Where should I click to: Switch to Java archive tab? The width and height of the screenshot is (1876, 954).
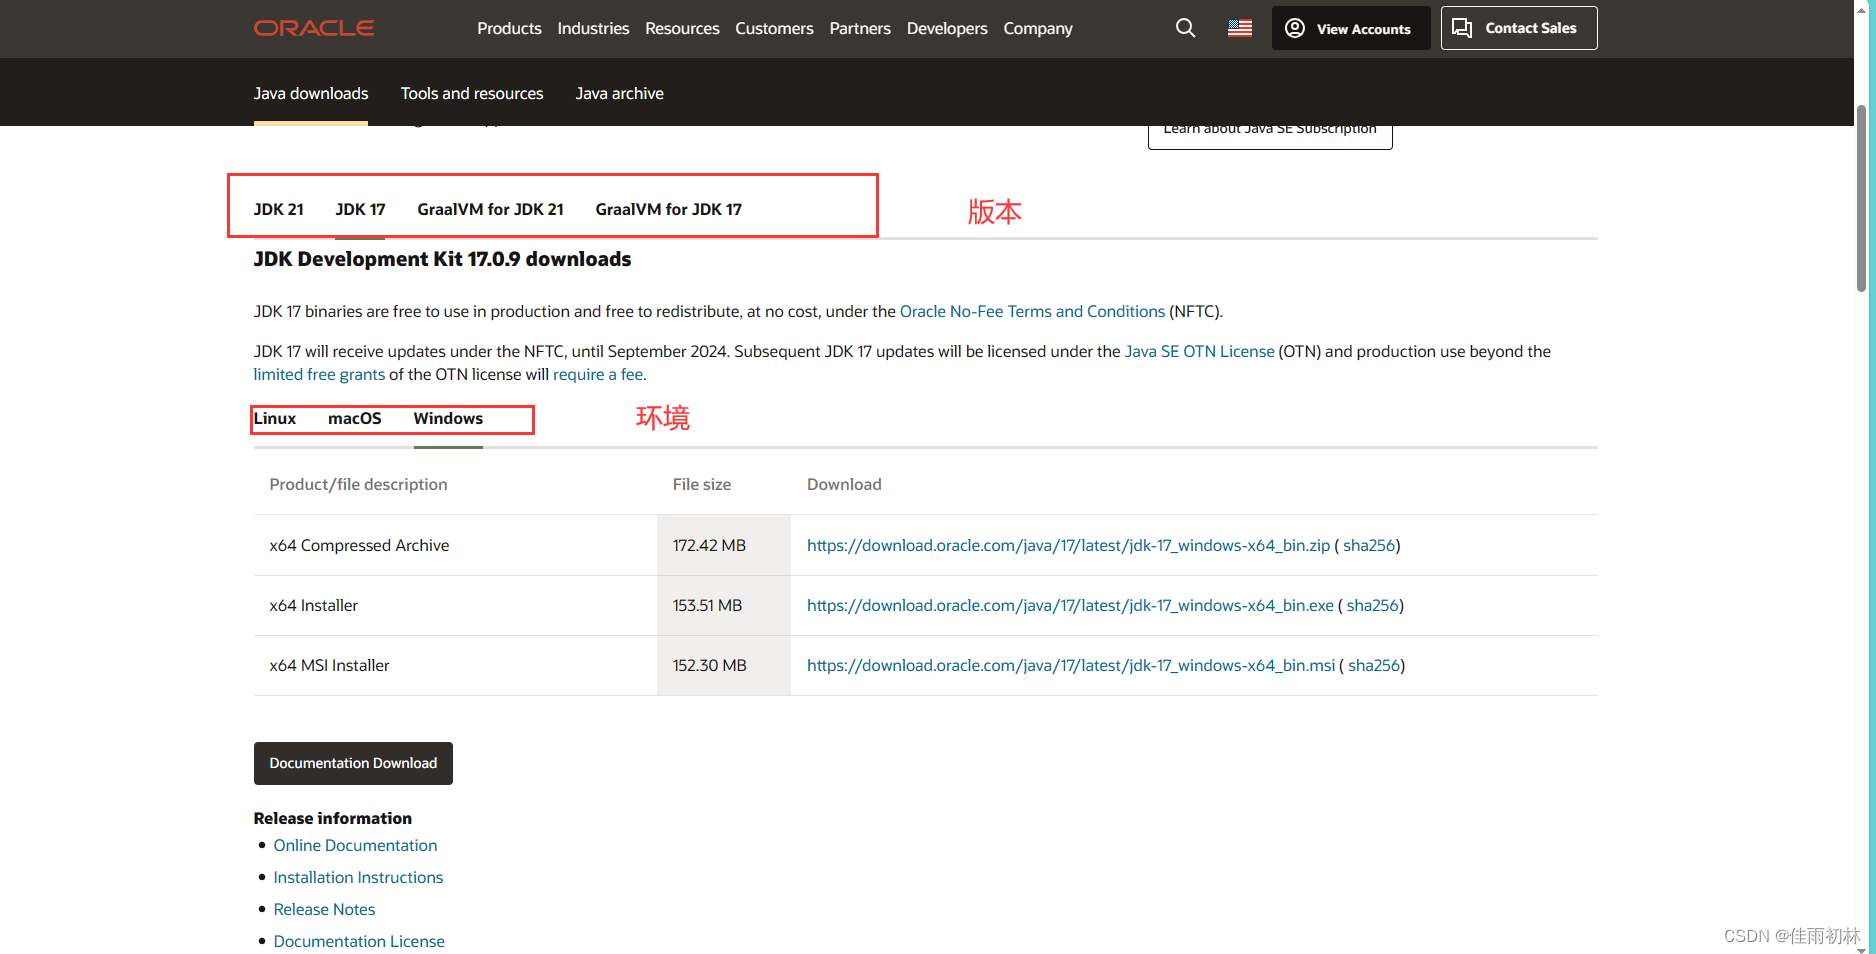(619, 93)
